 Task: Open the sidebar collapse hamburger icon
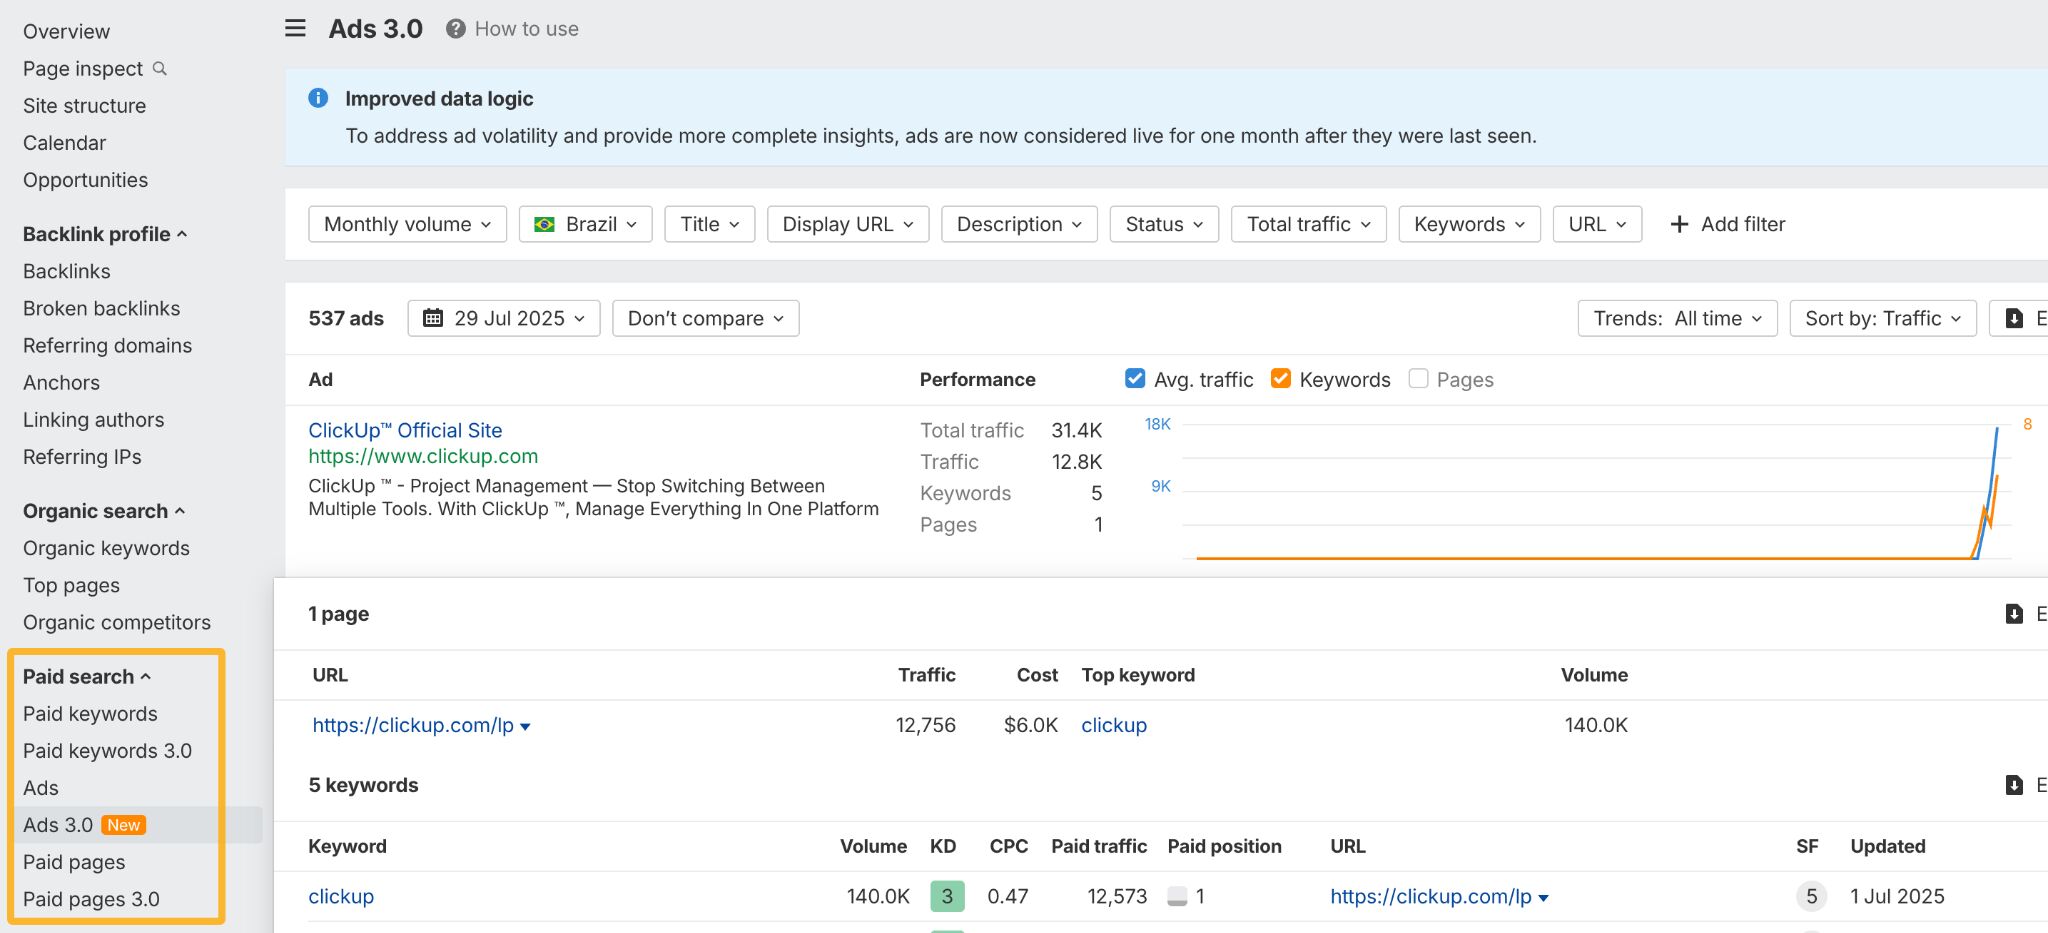pos(294,28)
